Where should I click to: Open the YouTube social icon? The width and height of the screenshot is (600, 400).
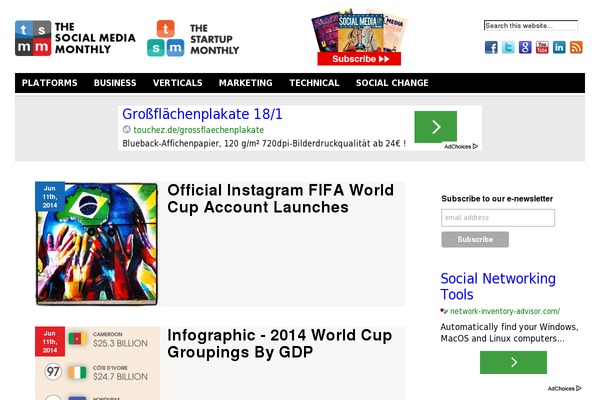tap(542, 47)
